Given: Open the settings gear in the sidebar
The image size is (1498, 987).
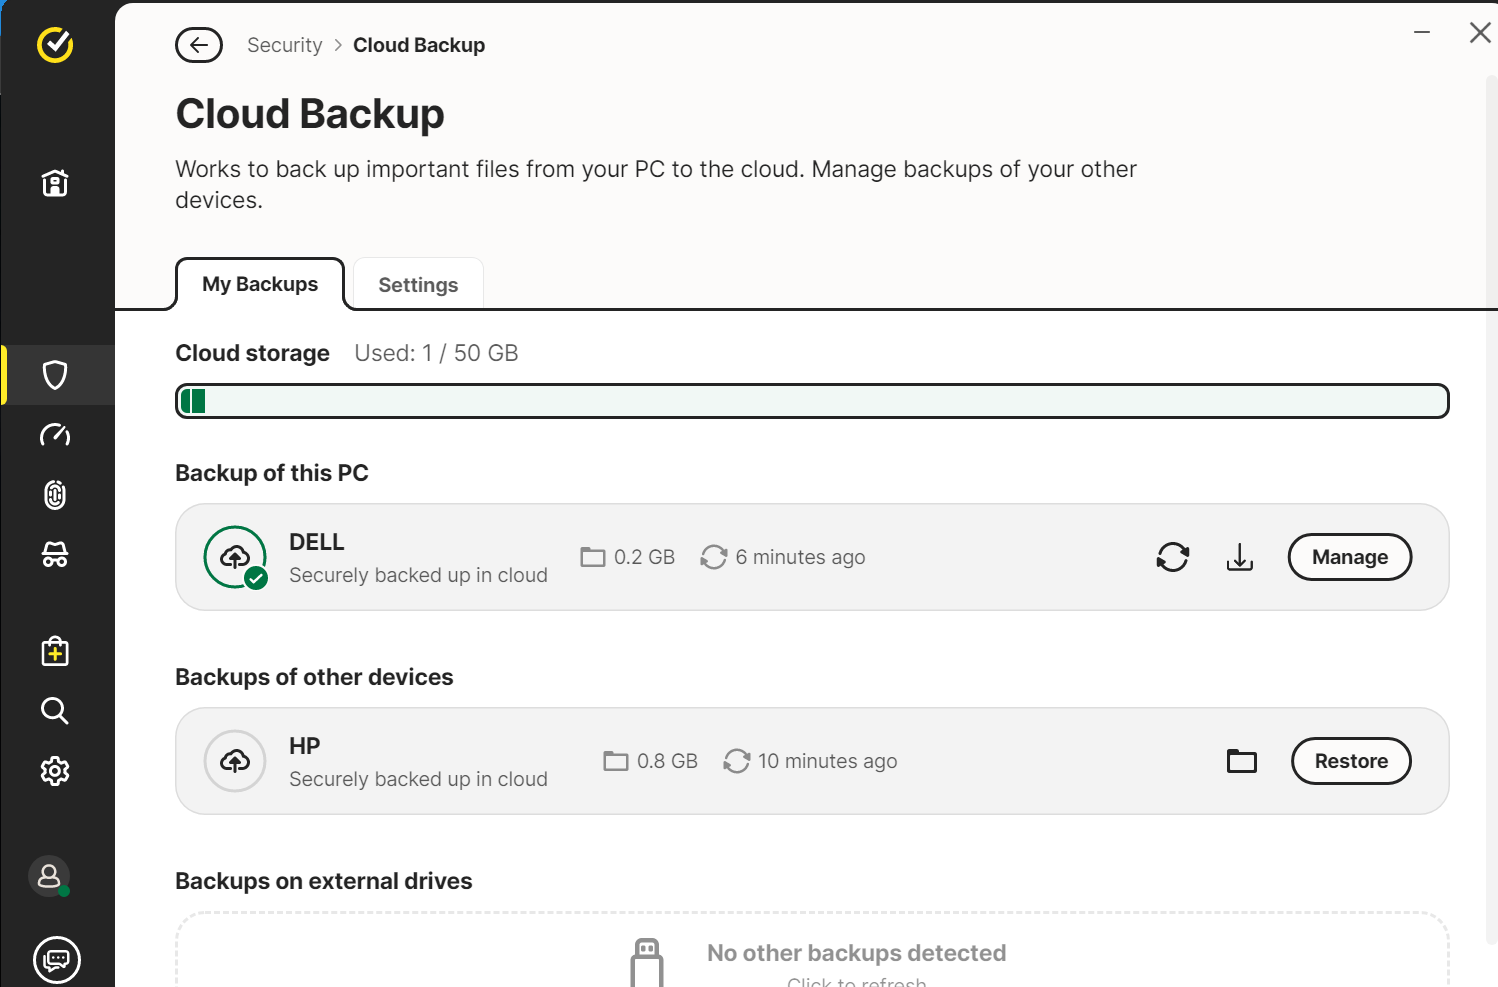Looking at the screenshot, I should (x=55, y=771).
